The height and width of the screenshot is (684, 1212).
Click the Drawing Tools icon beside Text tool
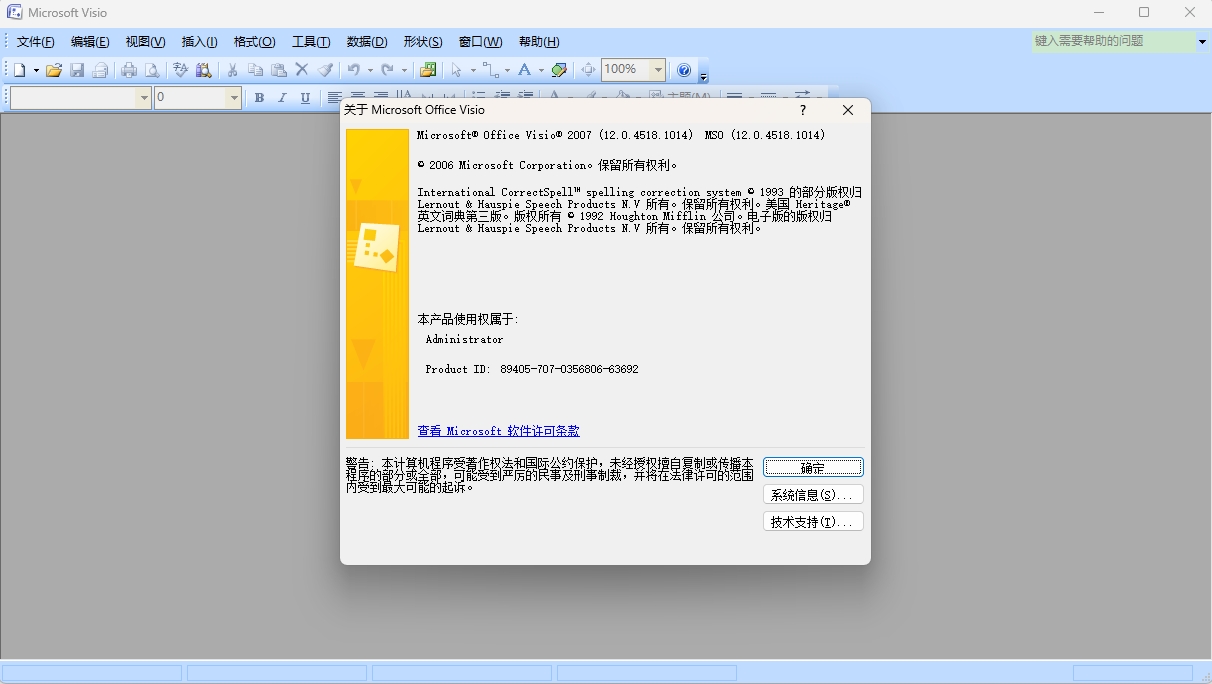click(559, 70)
